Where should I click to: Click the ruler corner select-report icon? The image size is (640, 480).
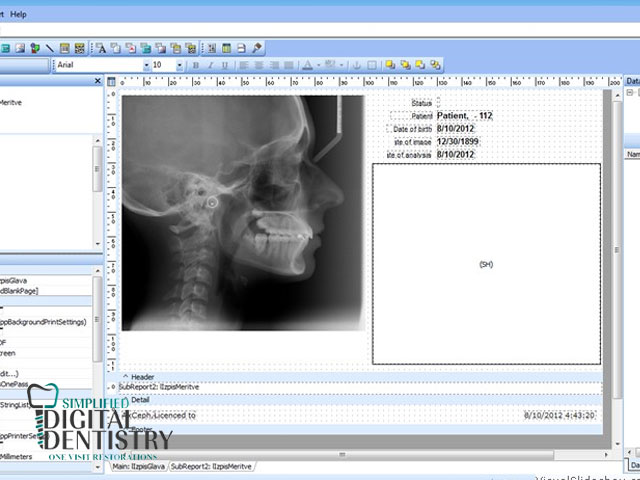pos(111,82)
